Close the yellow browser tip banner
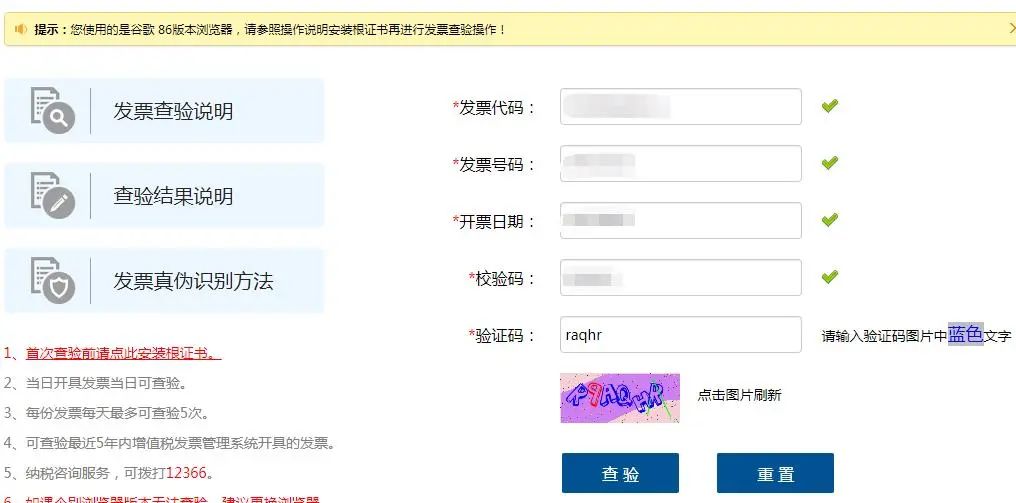The image size is (1016, 503). coord(1011,29)
